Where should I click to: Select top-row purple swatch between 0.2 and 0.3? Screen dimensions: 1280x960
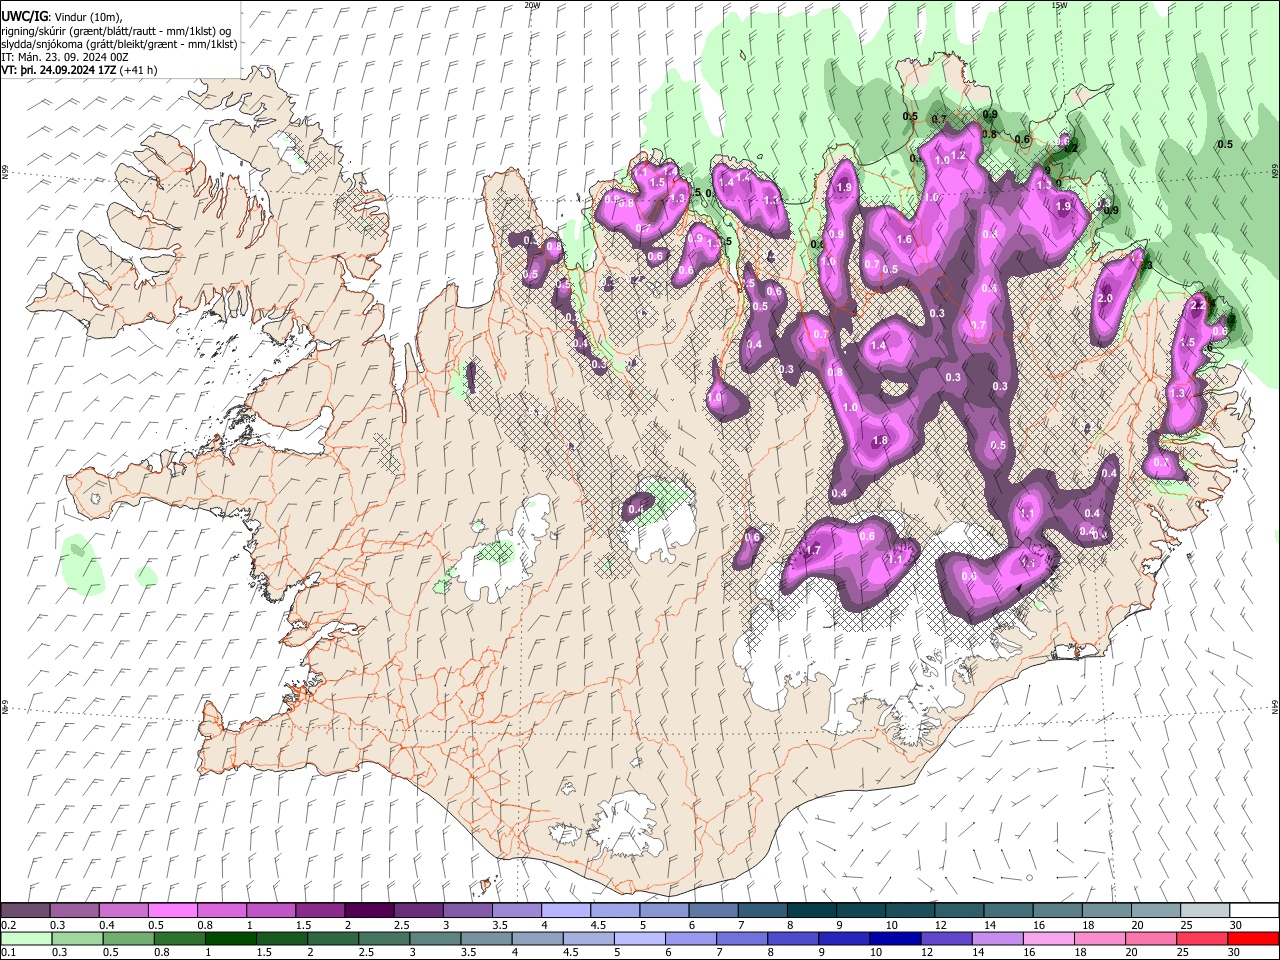click(25, 911)
